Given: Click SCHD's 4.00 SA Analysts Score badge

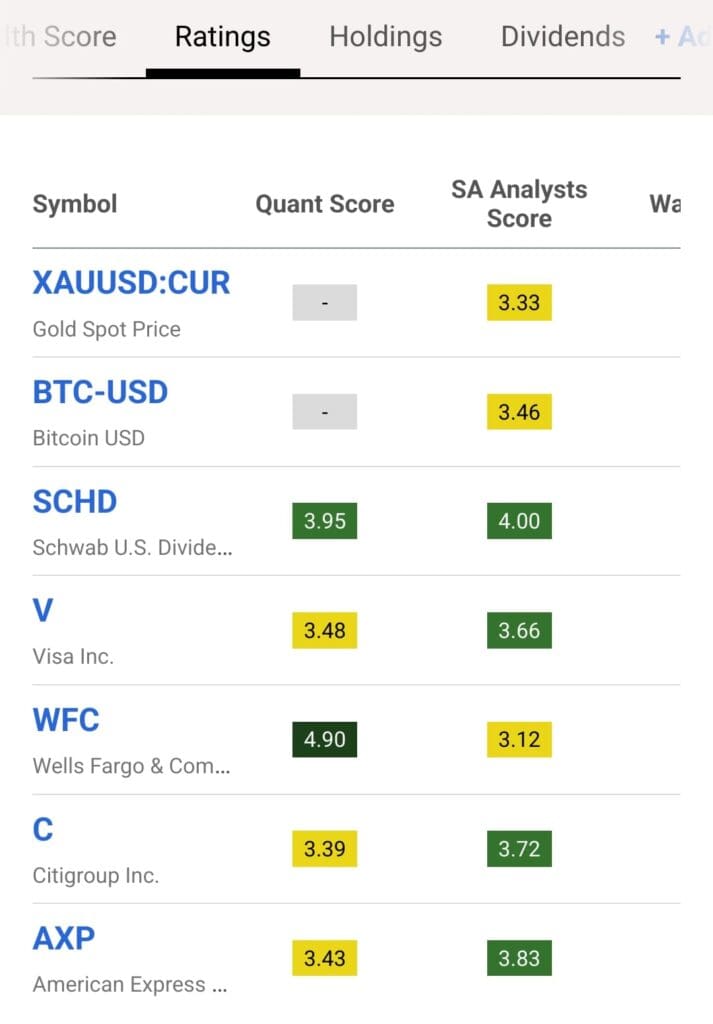Looking at the screenshot, I should (518, 521).
